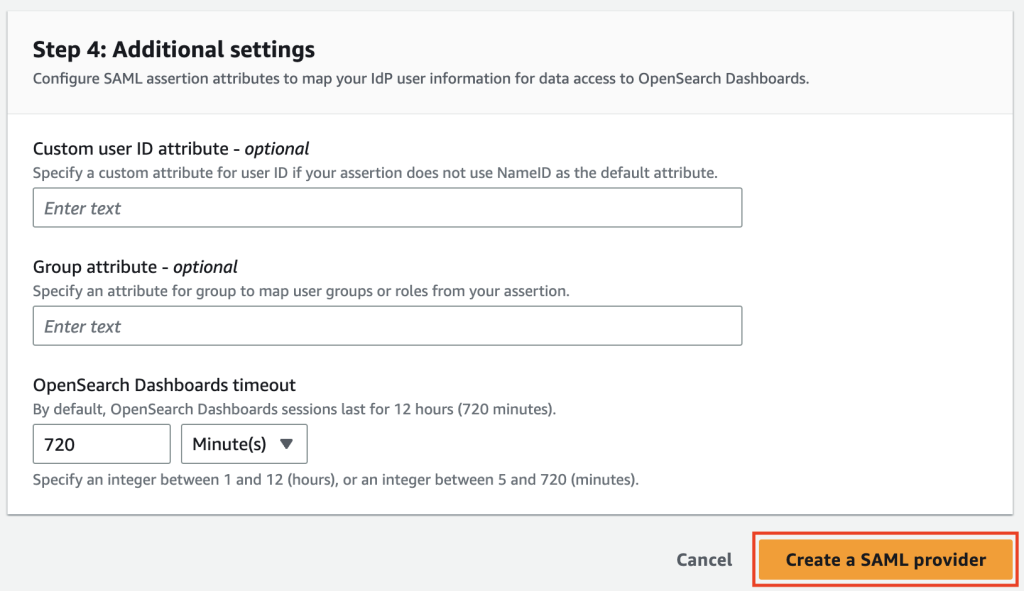Click the Configure SAML assertion attributes description

click(420, 78)
